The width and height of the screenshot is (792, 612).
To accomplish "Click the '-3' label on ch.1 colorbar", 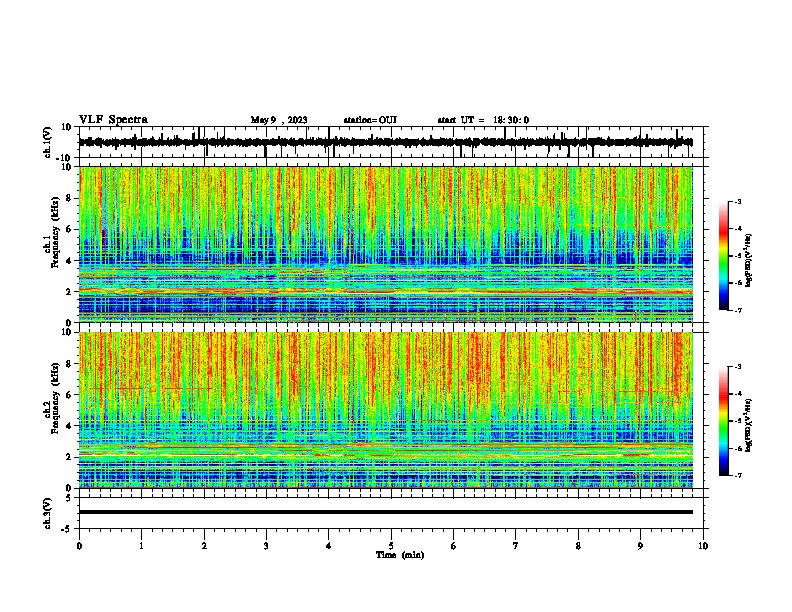I will [x=737, y=202].
